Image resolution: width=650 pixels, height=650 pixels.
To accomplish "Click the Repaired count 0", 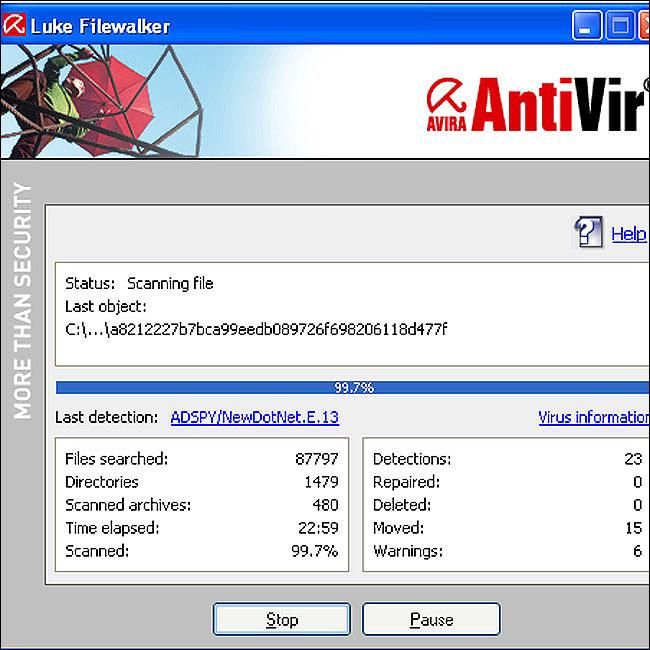I will [x=638, y=482].
